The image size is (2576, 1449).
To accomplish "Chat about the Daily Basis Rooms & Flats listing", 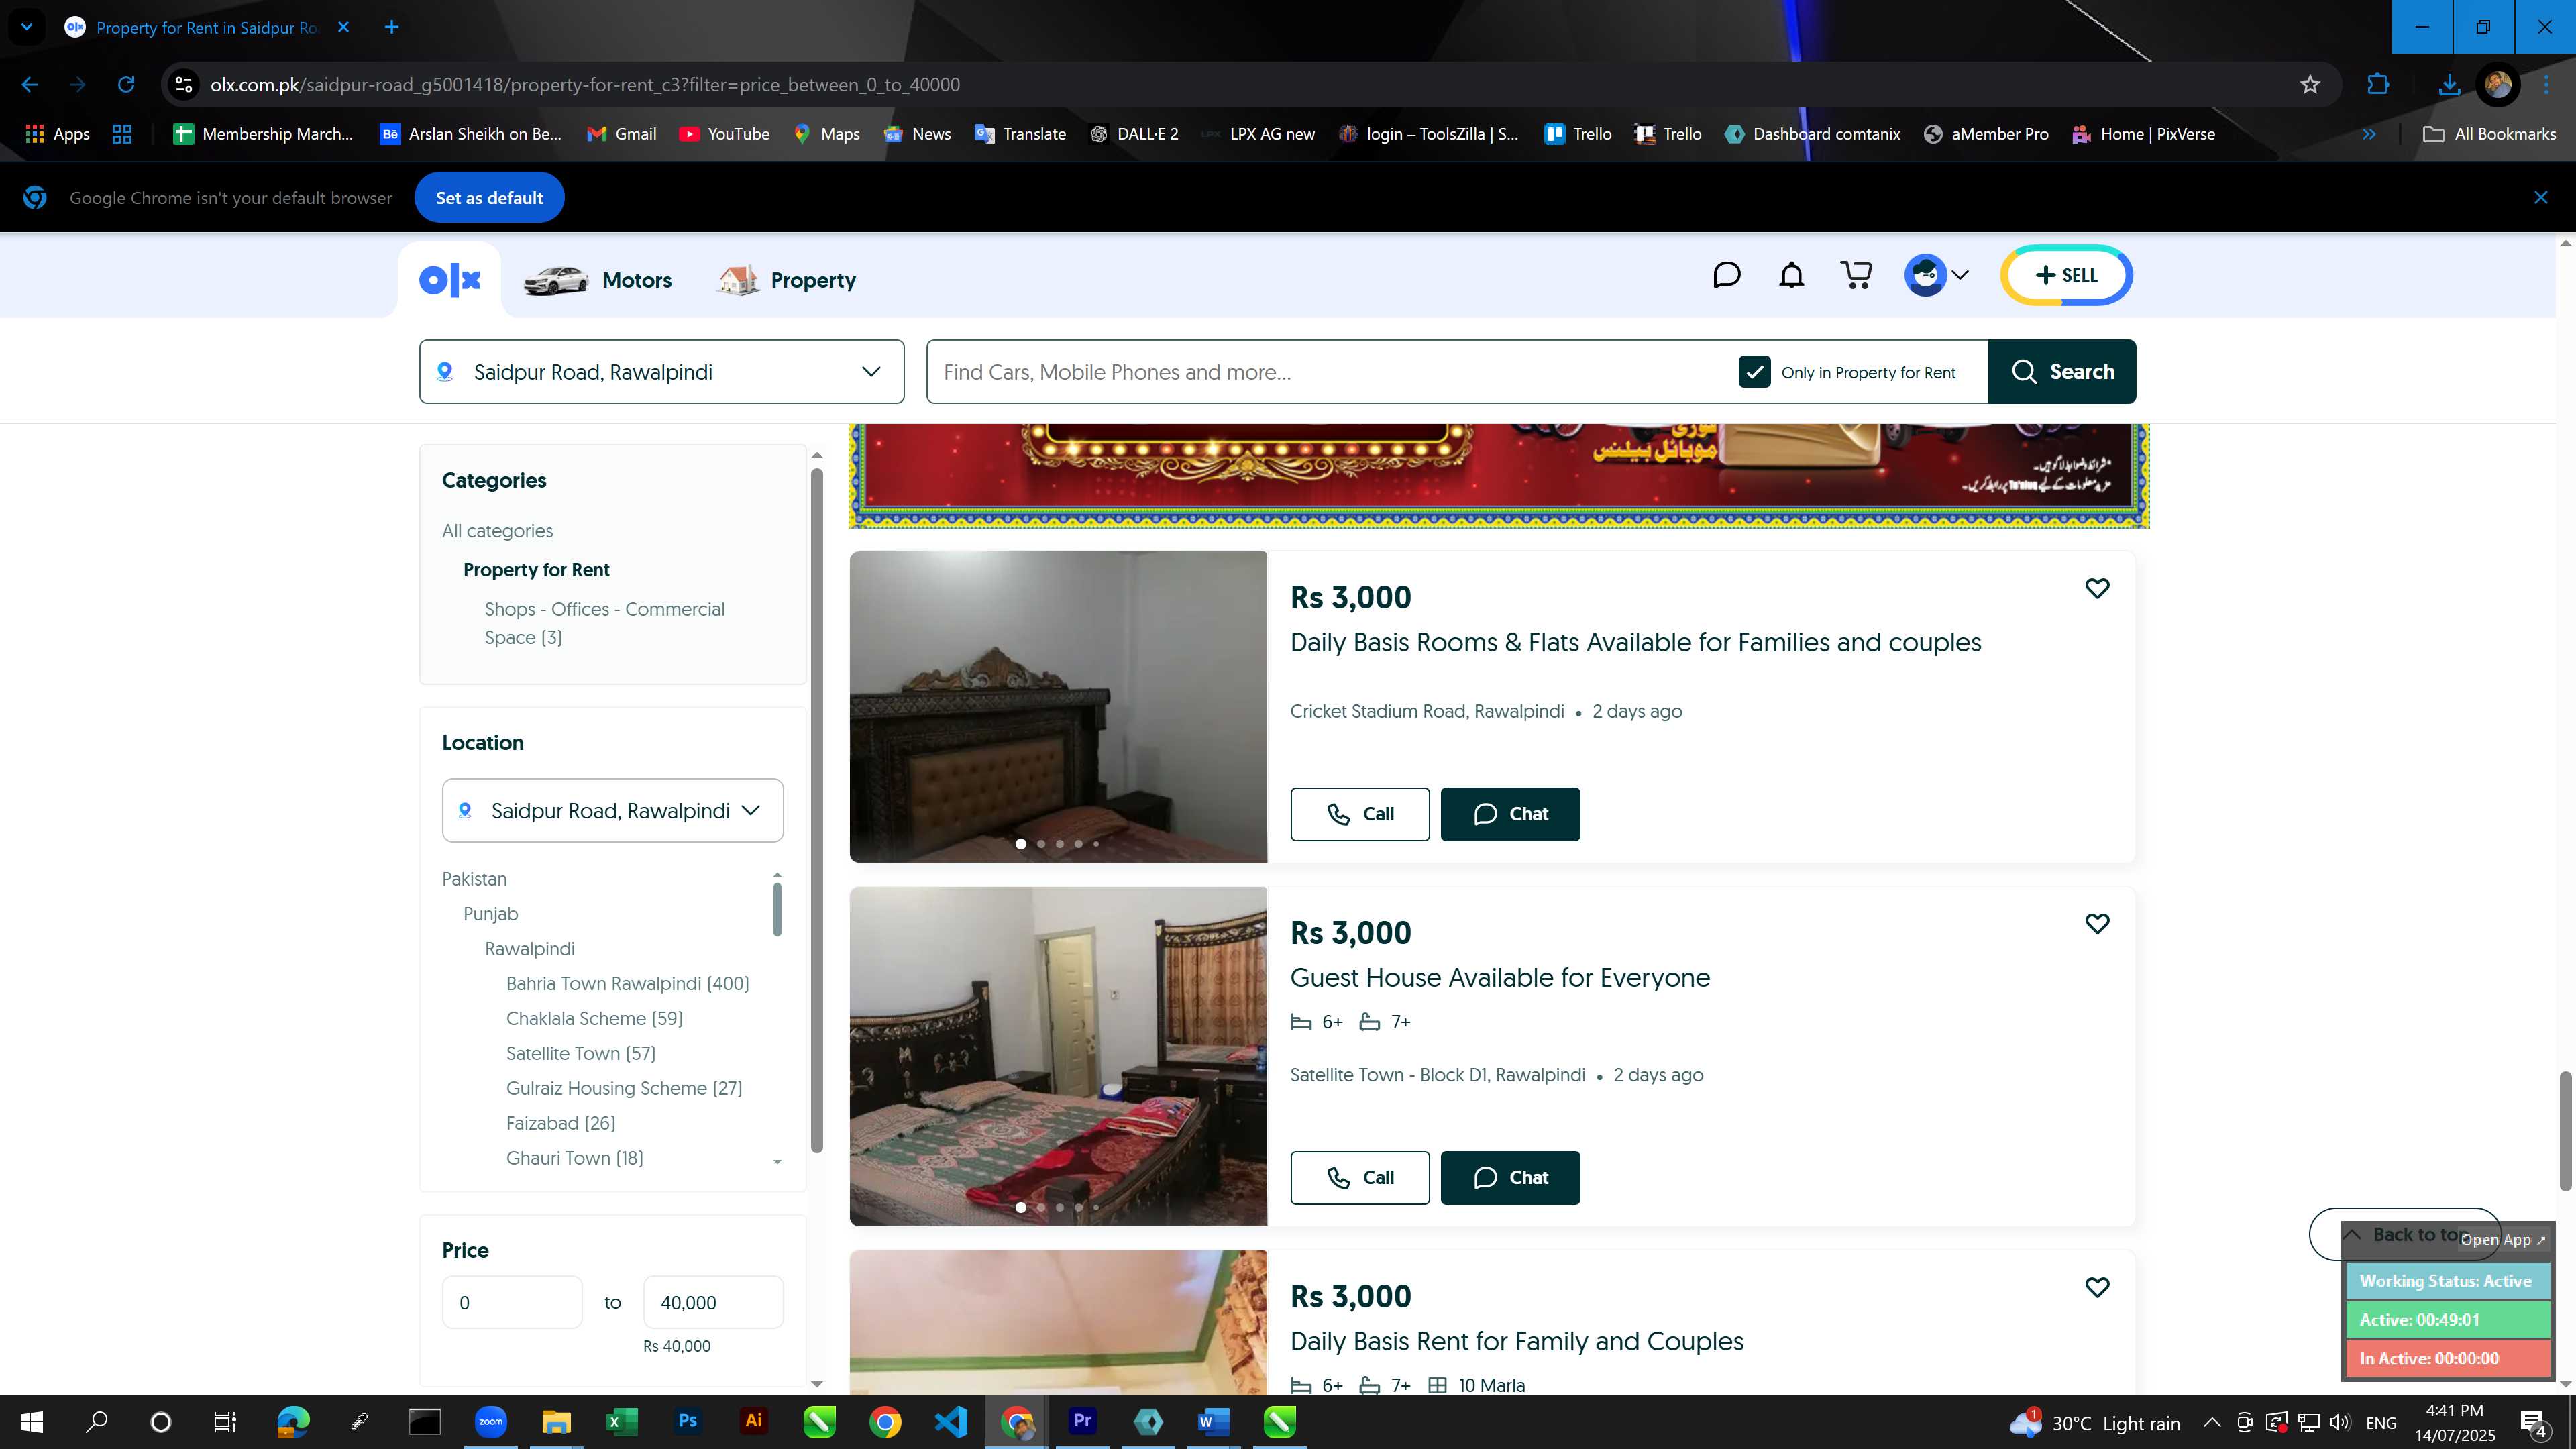I will click(x=1510, y=814).
